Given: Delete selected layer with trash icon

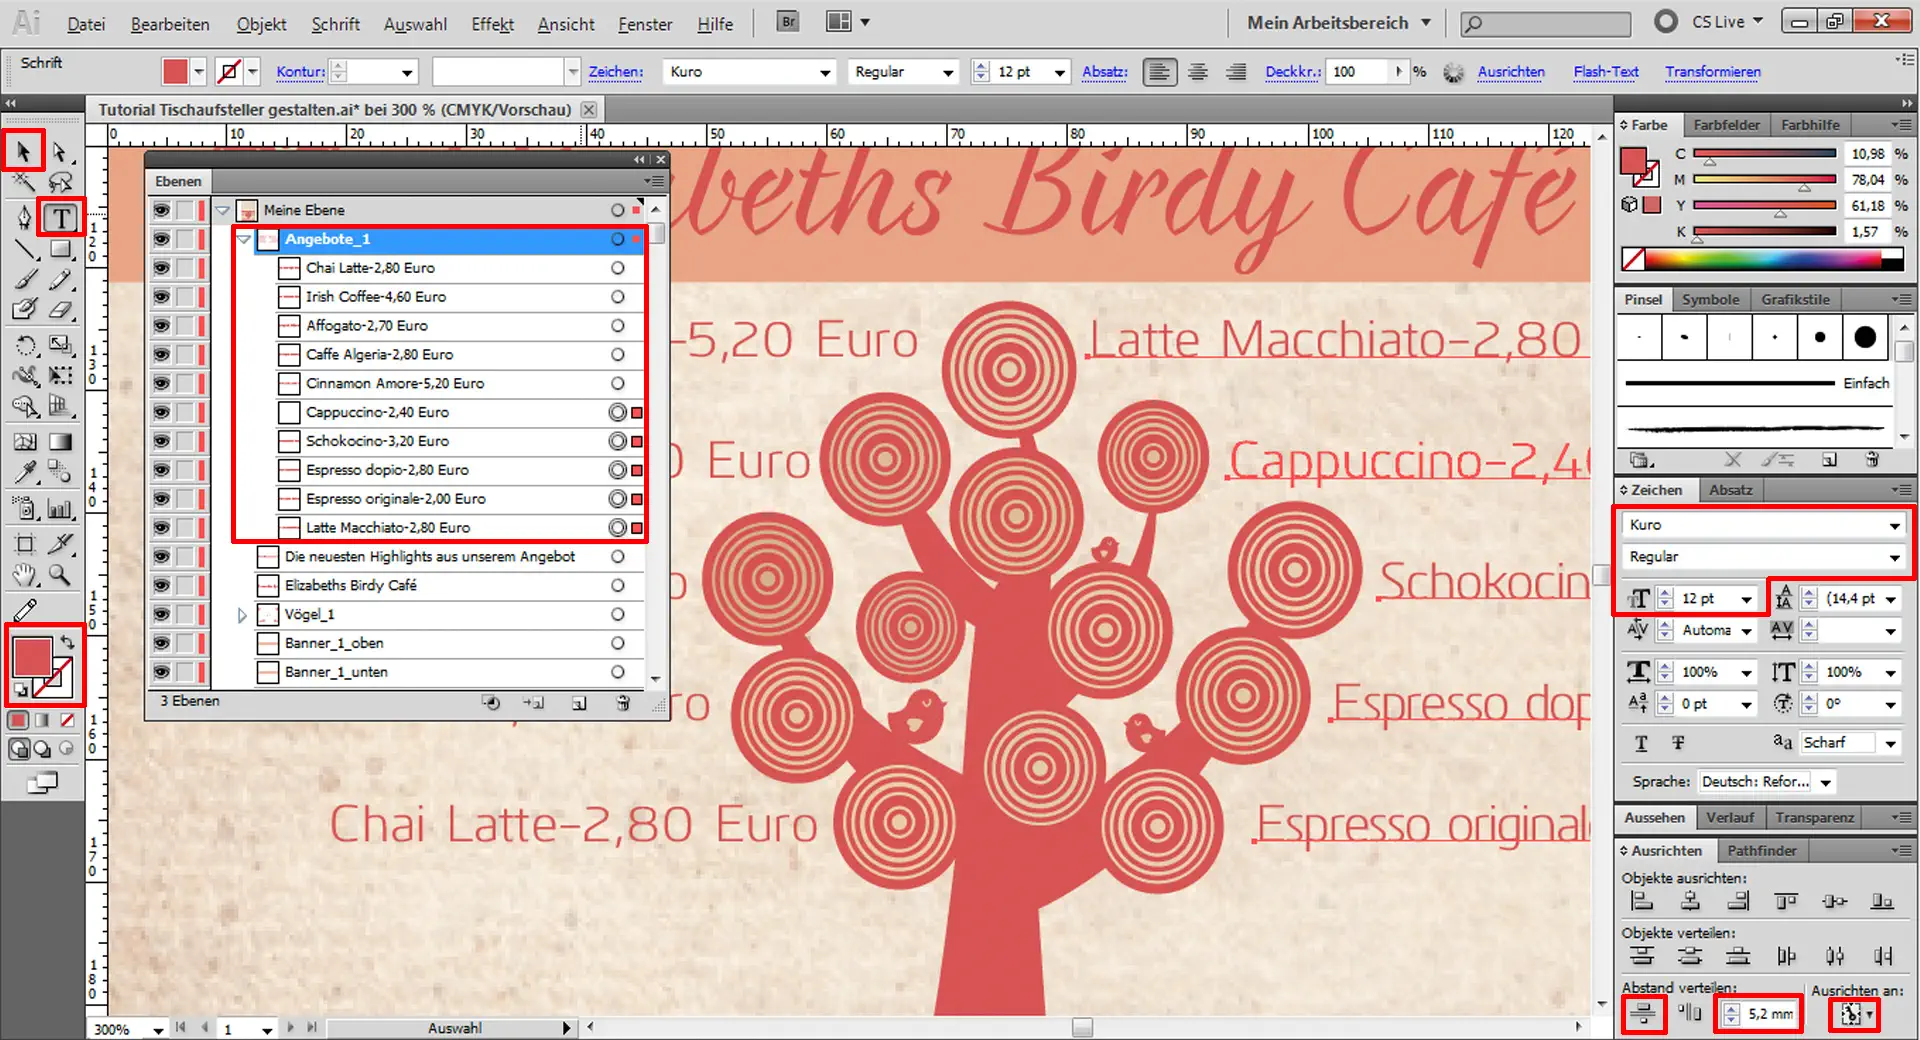Looking at the screenshot, I should click(623, 703).
